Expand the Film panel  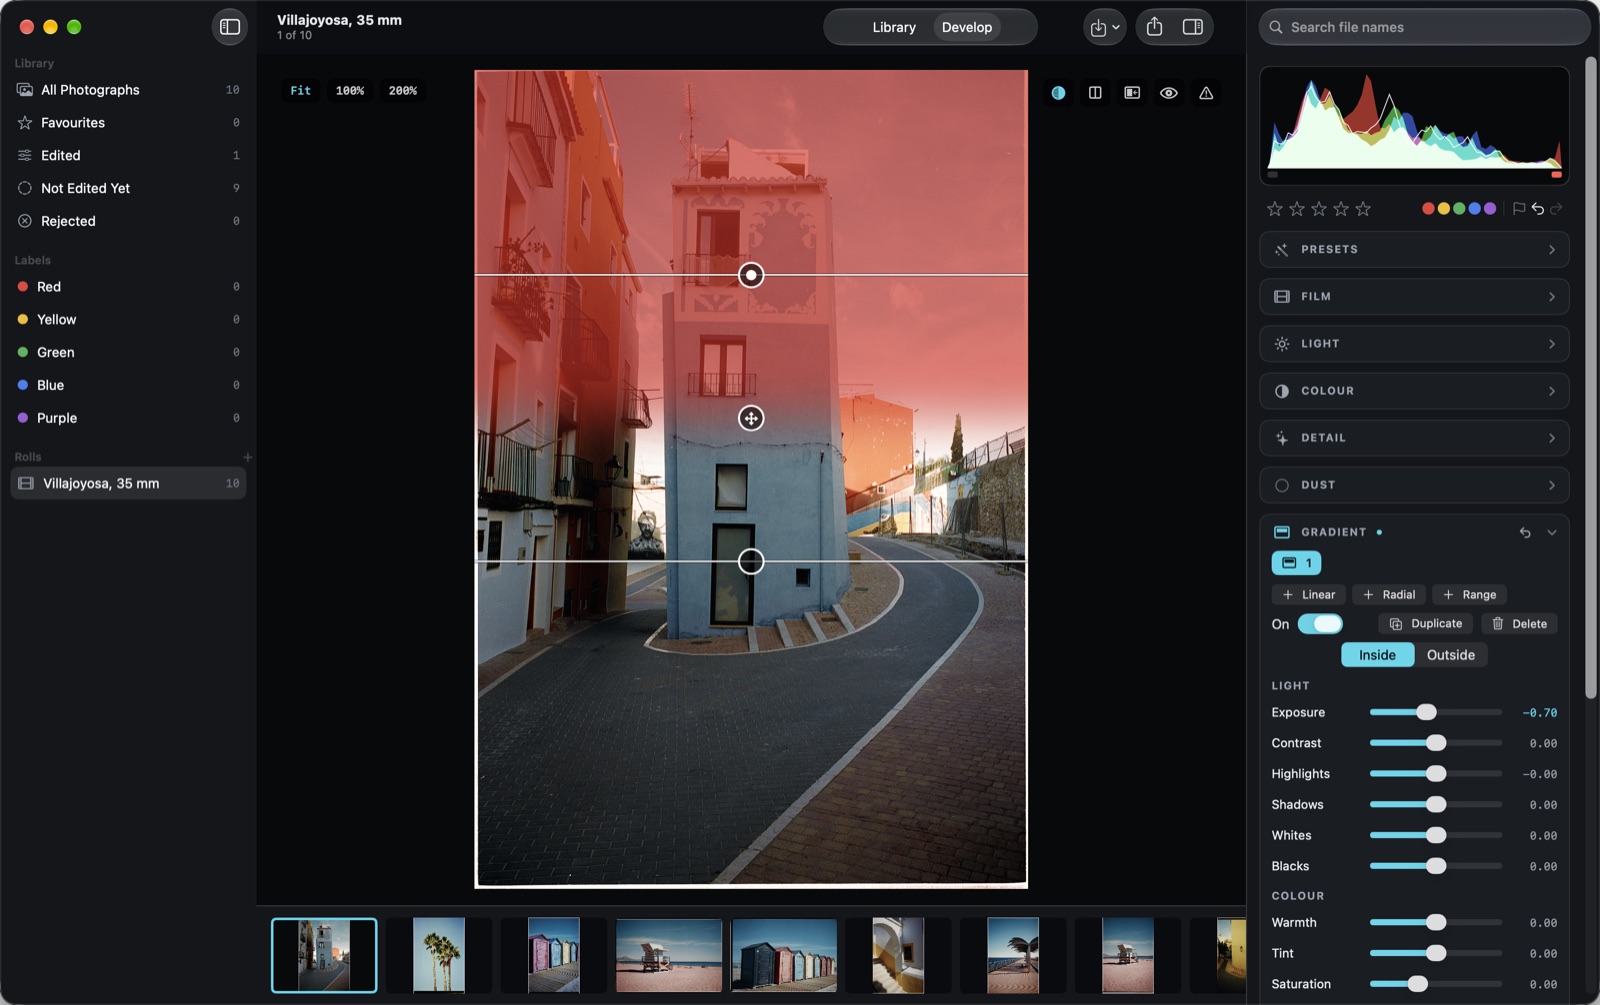point(1414,297)
